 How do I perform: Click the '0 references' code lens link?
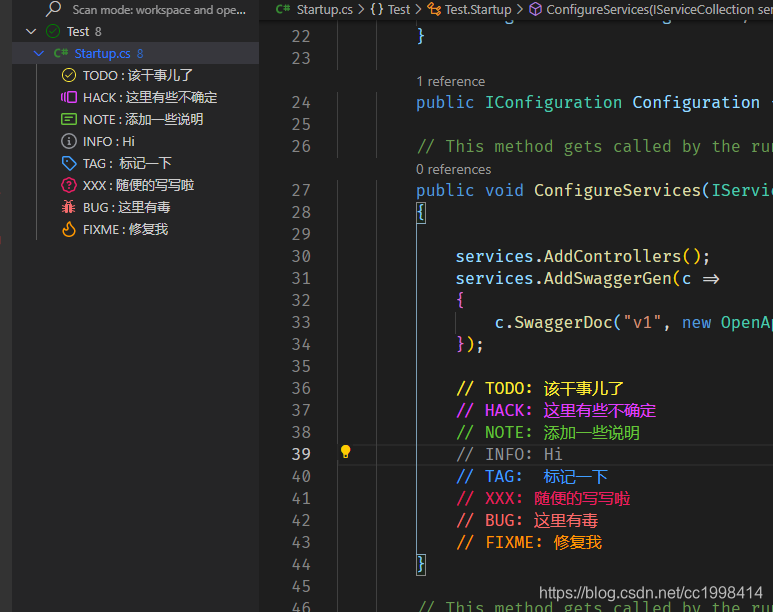454,169
